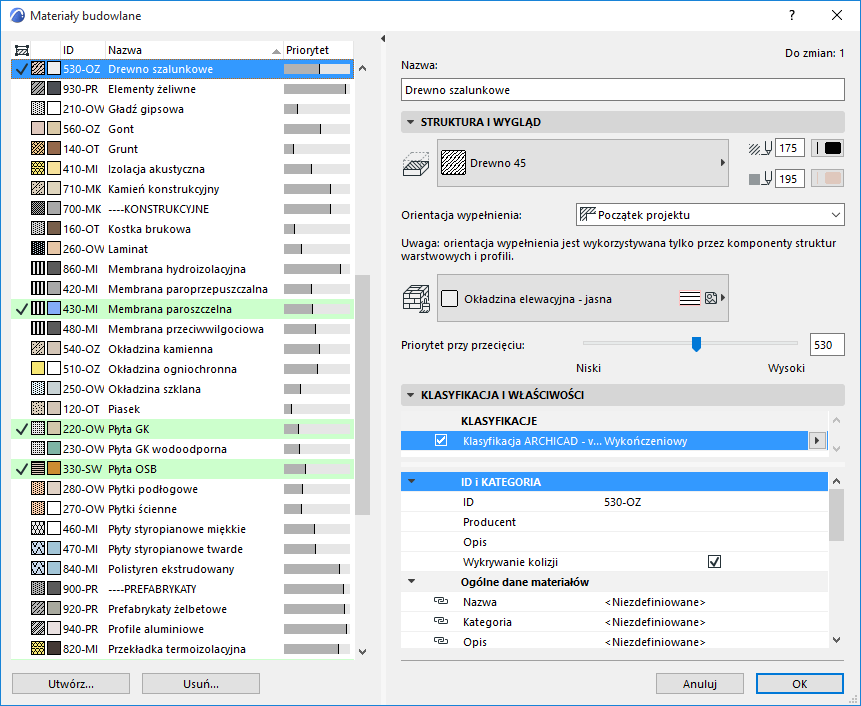The height and width of the screenshot is (706, 861).
Task: Select Płyty styropianowe twarde material
Action: [x=182, y=548]
